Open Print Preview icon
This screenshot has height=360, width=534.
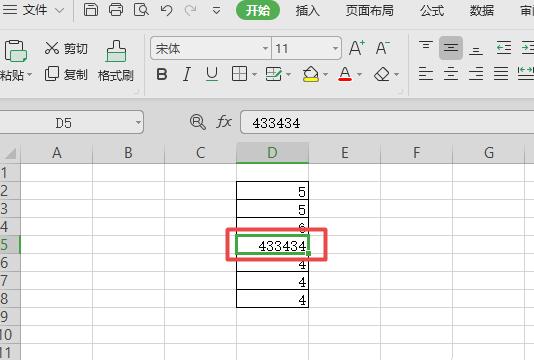click(141, 10)
